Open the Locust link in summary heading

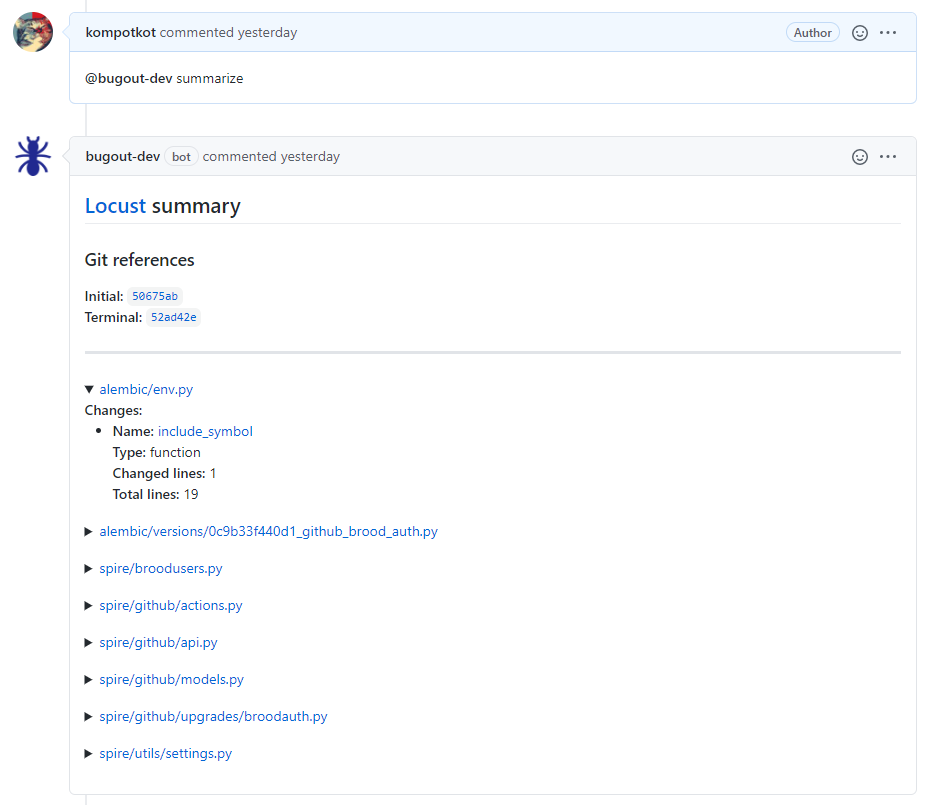coord(115,206)
